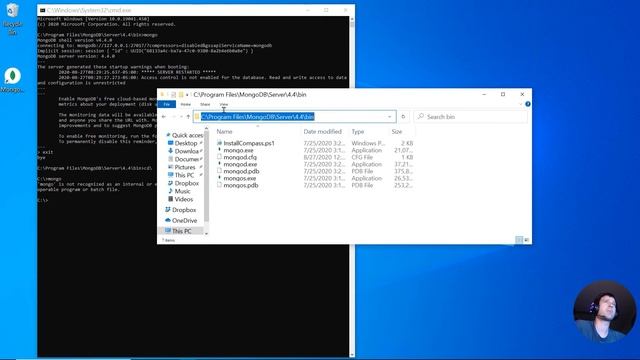The width and height of the screenshot is (640, 360).
Task: Select the mongos.exe file name
Action: pyautogui.click(x=240, y=178)
